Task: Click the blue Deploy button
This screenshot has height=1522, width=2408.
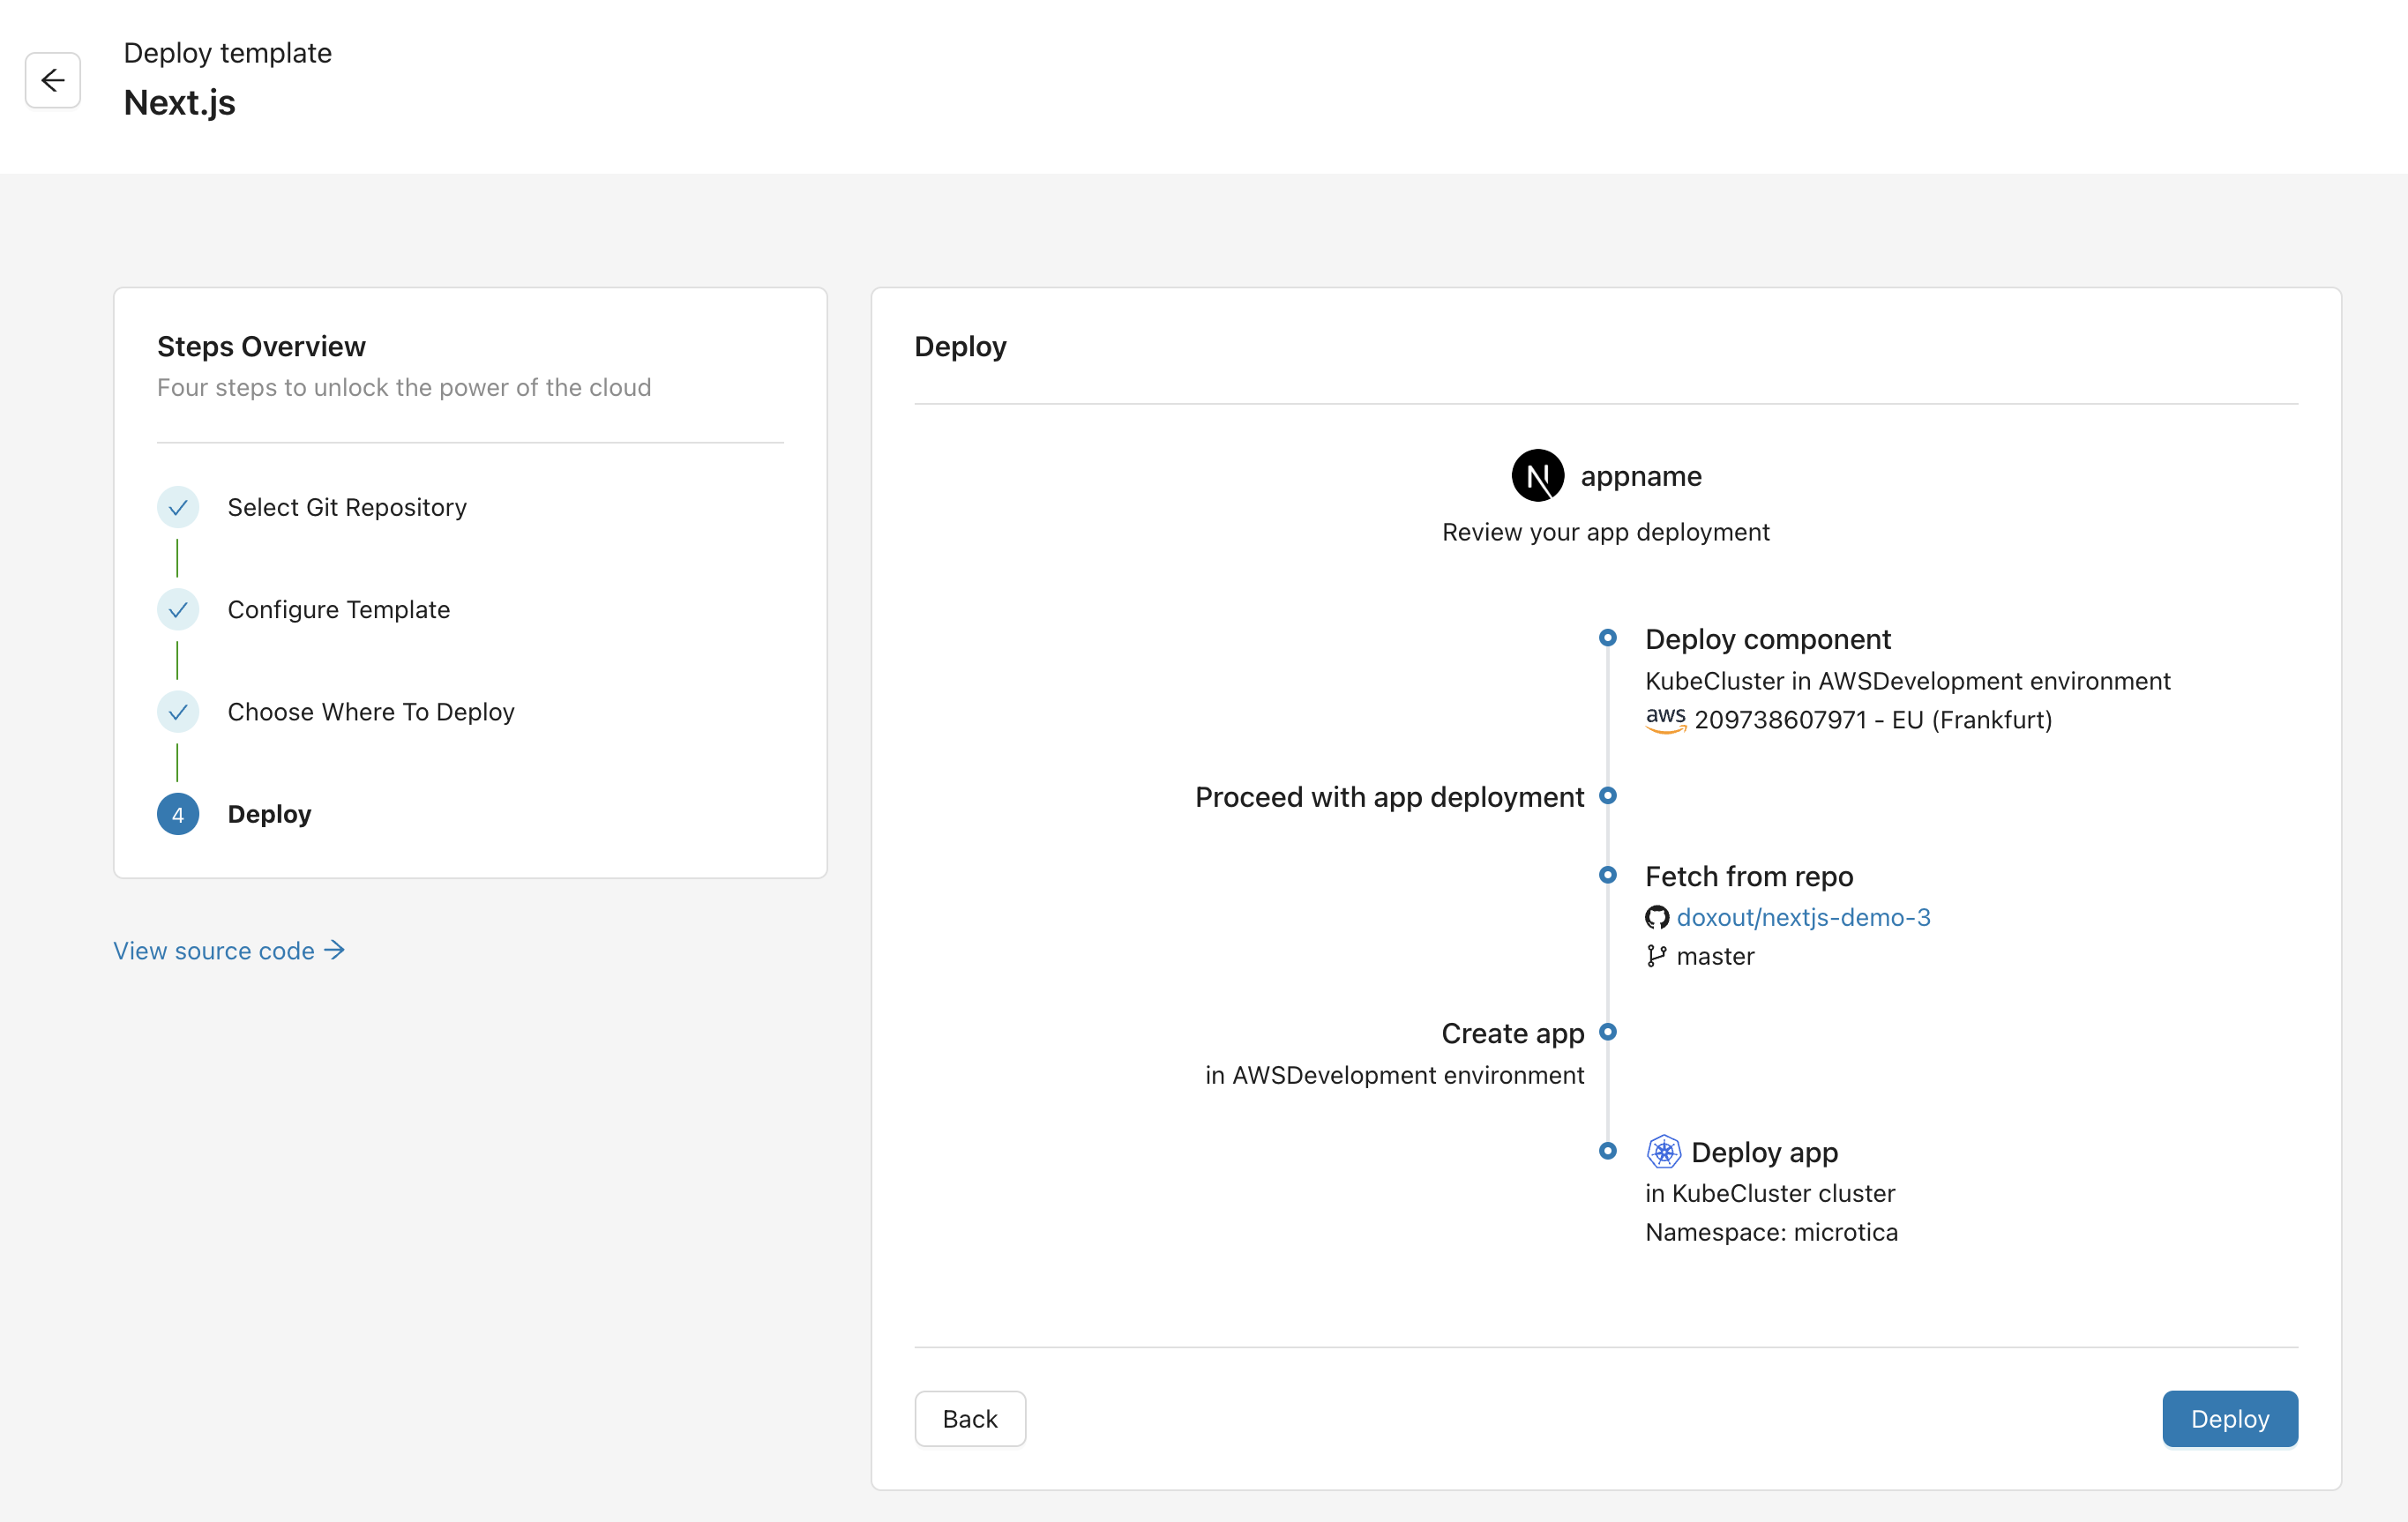Action: [x=2230, y=1418]
